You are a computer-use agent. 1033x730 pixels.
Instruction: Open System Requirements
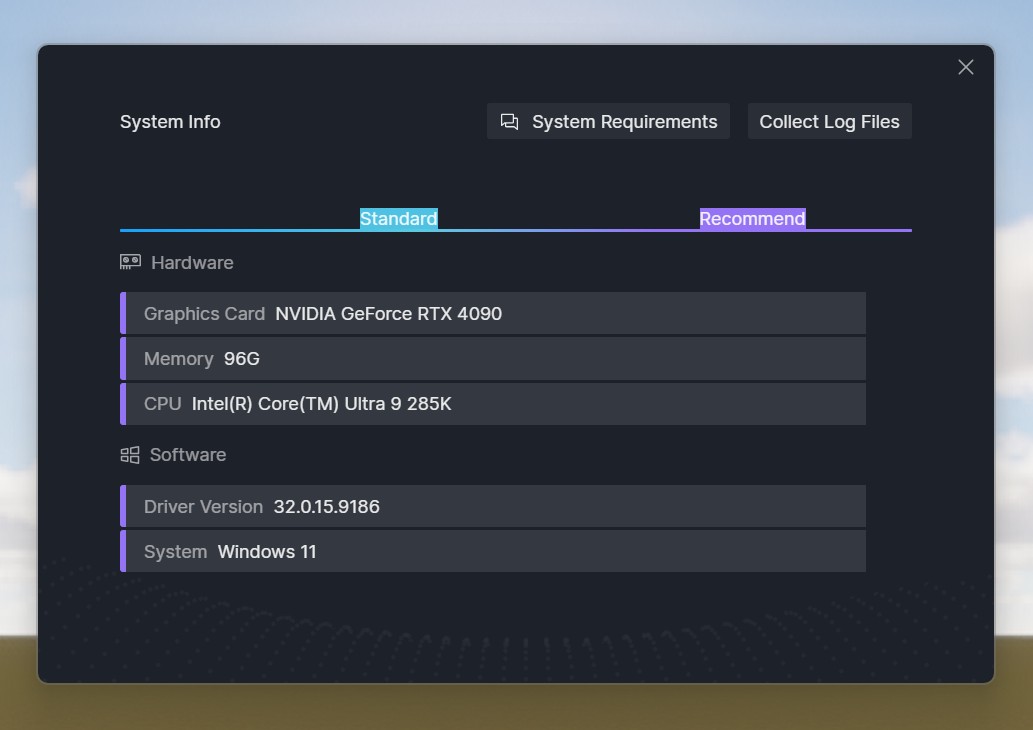coord(624,122)
